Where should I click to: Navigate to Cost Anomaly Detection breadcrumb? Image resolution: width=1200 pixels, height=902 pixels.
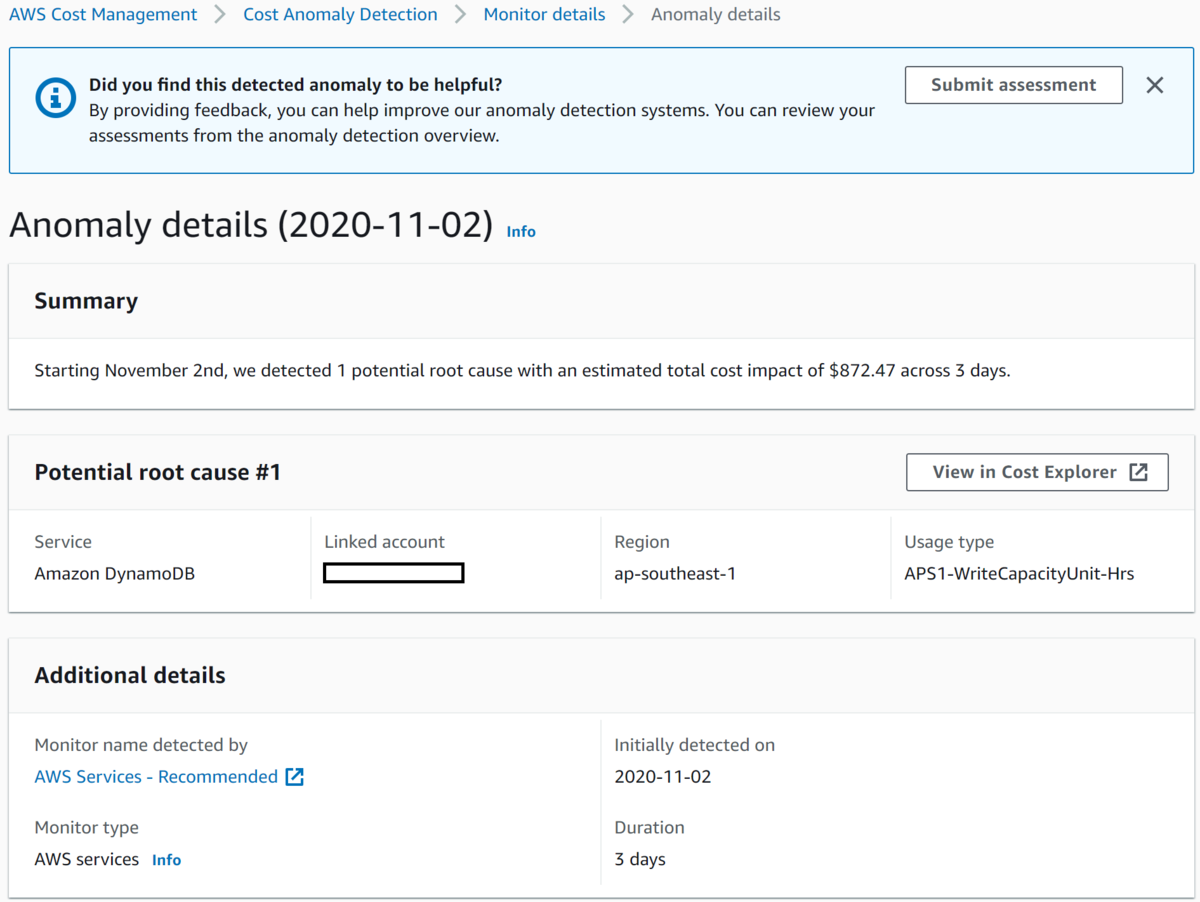point(340,15)
